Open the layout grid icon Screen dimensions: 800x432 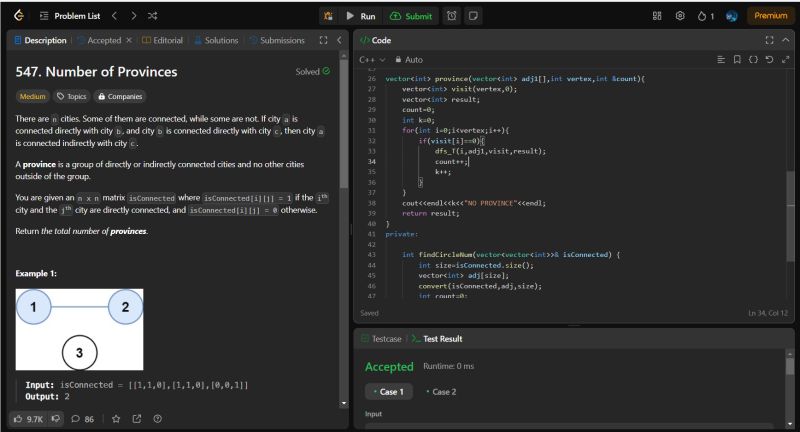click(x=657, y=16)
